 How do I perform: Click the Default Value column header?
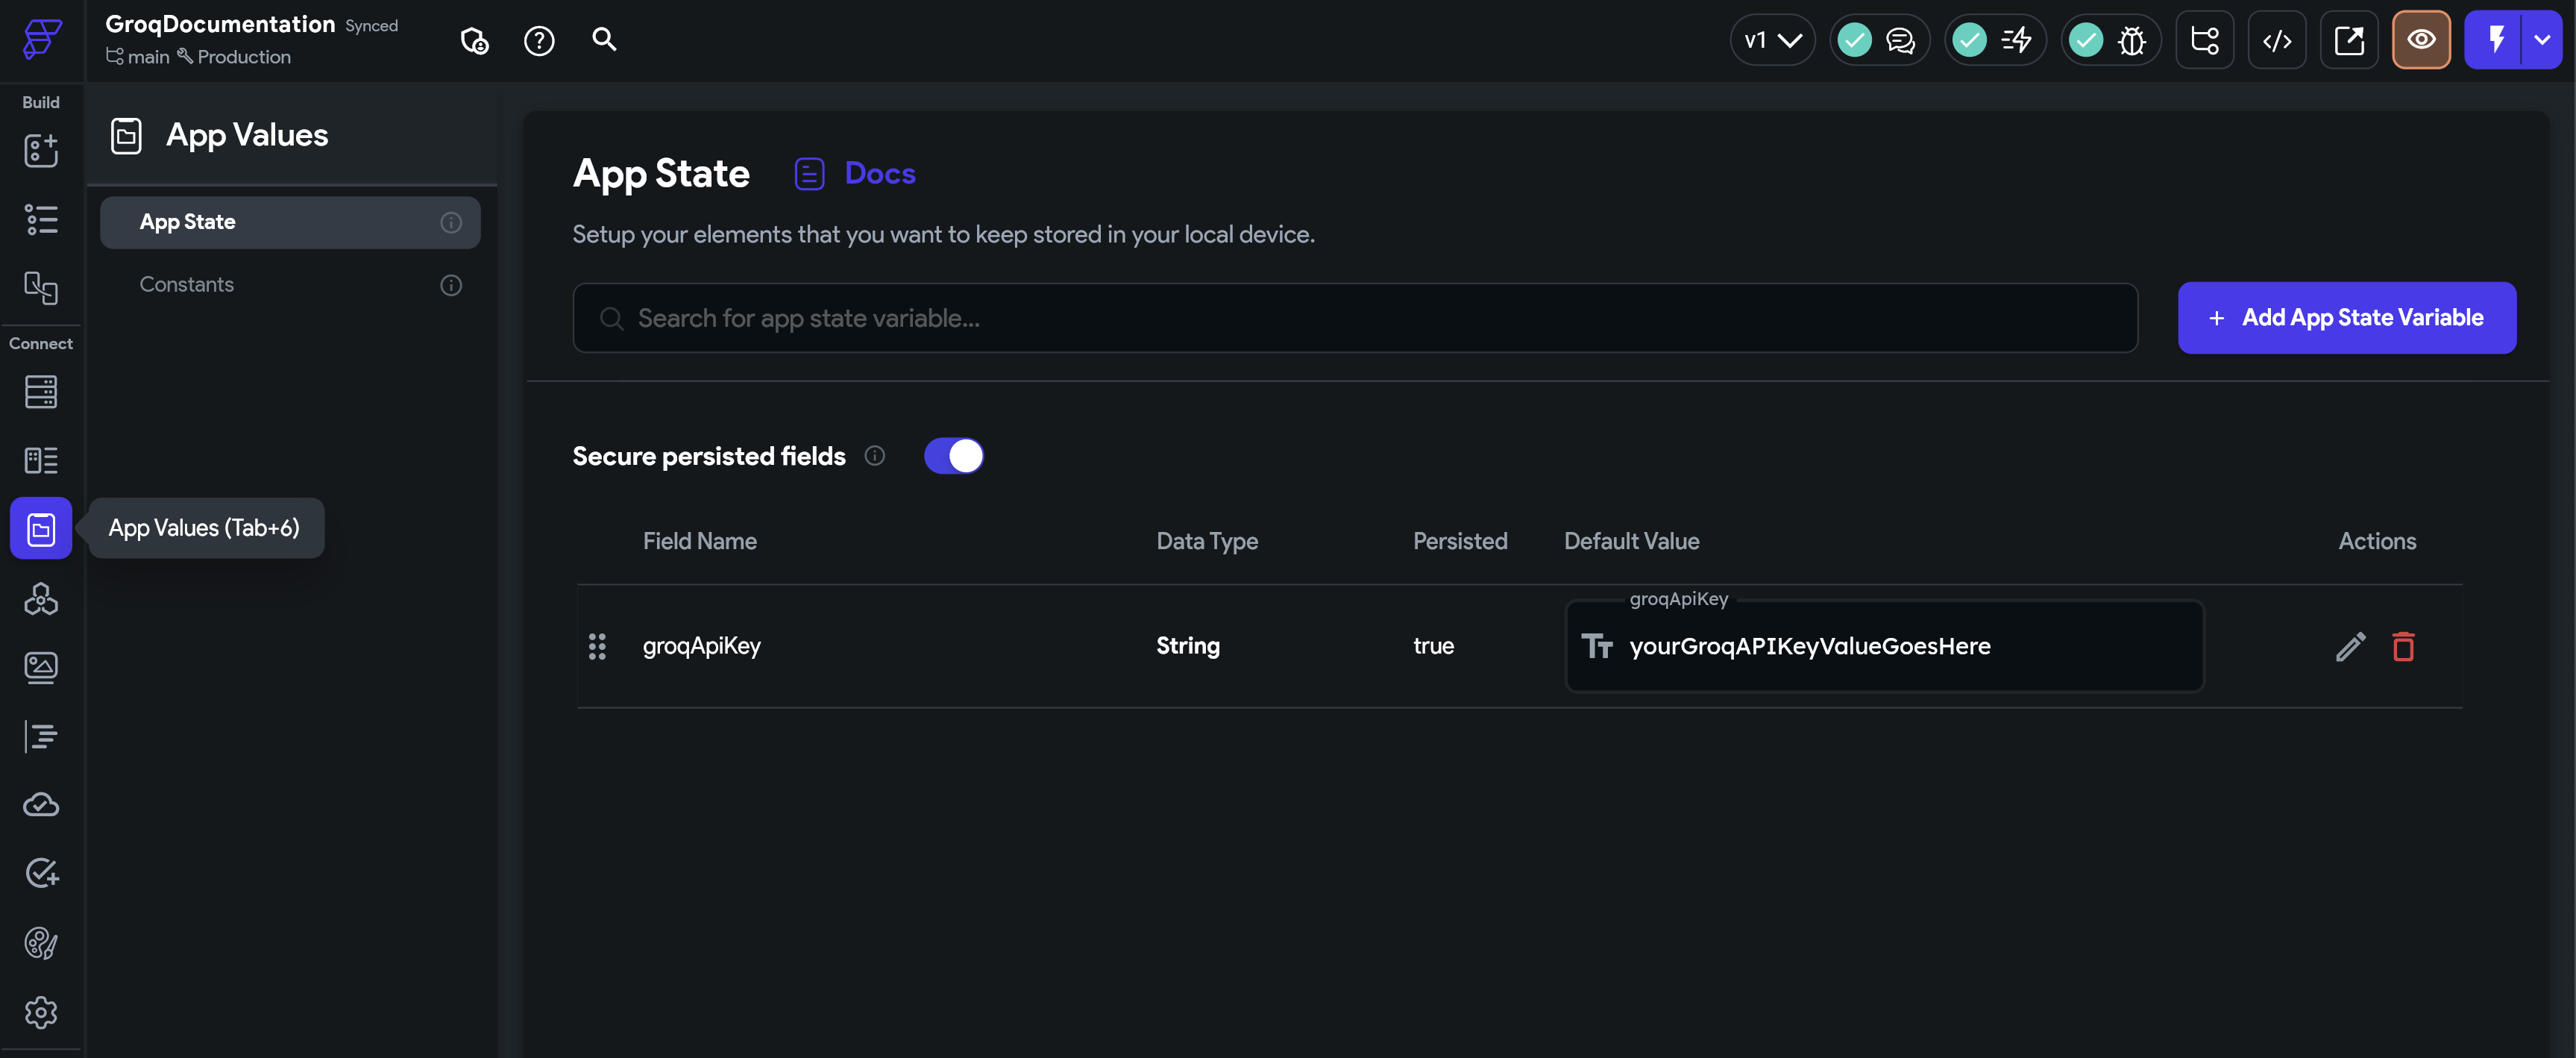(1631, 541)
